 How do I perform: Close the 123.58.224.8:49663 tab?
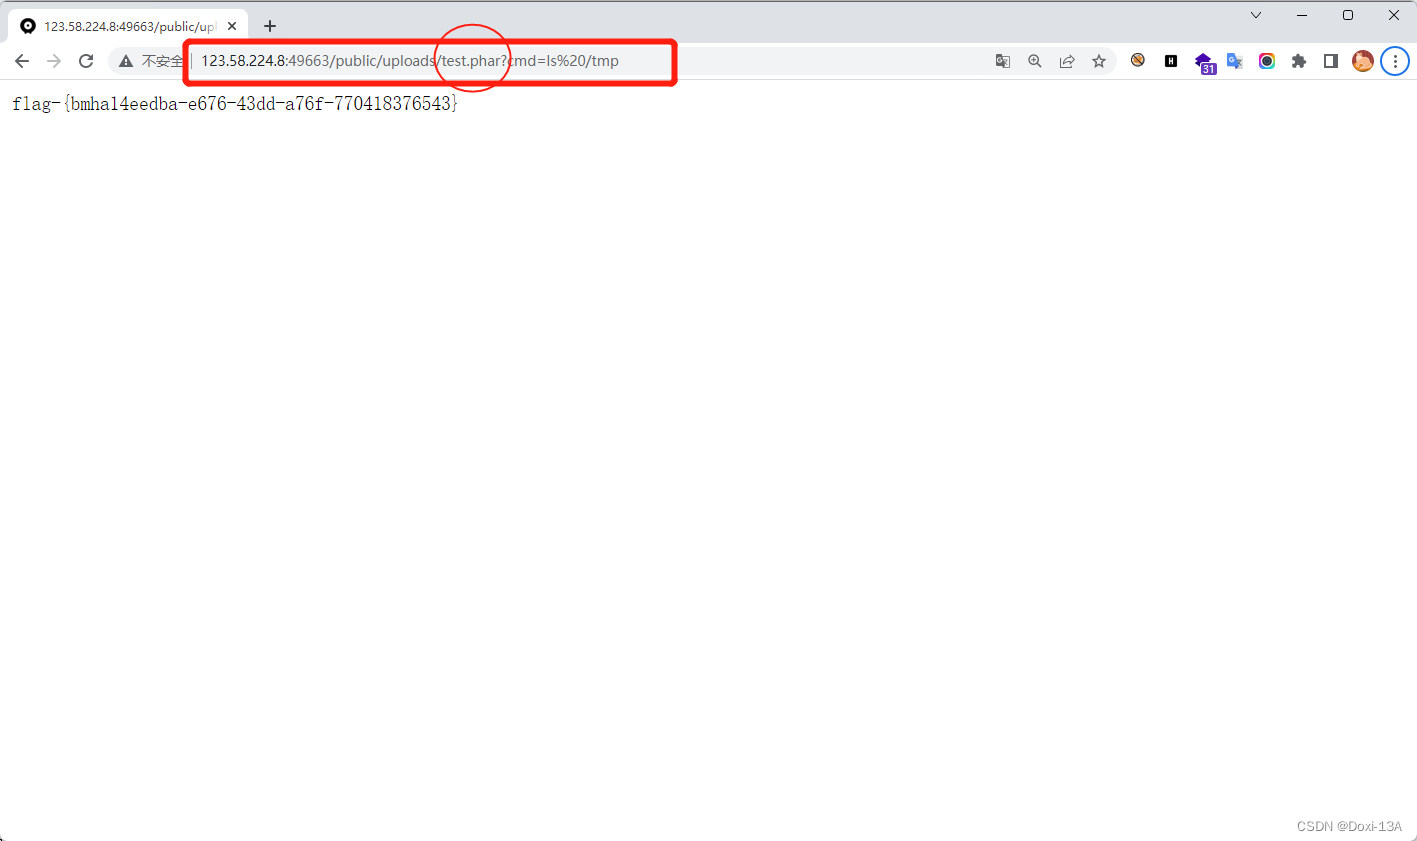tap(232, 26)
